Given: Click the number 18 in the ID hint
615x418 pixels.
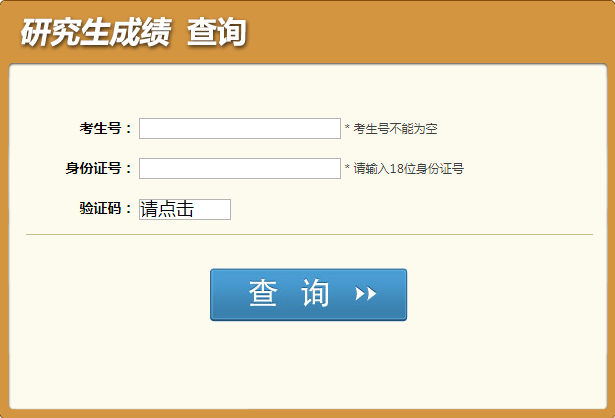Looking at the screenshot, I should (x=397, y=169).
